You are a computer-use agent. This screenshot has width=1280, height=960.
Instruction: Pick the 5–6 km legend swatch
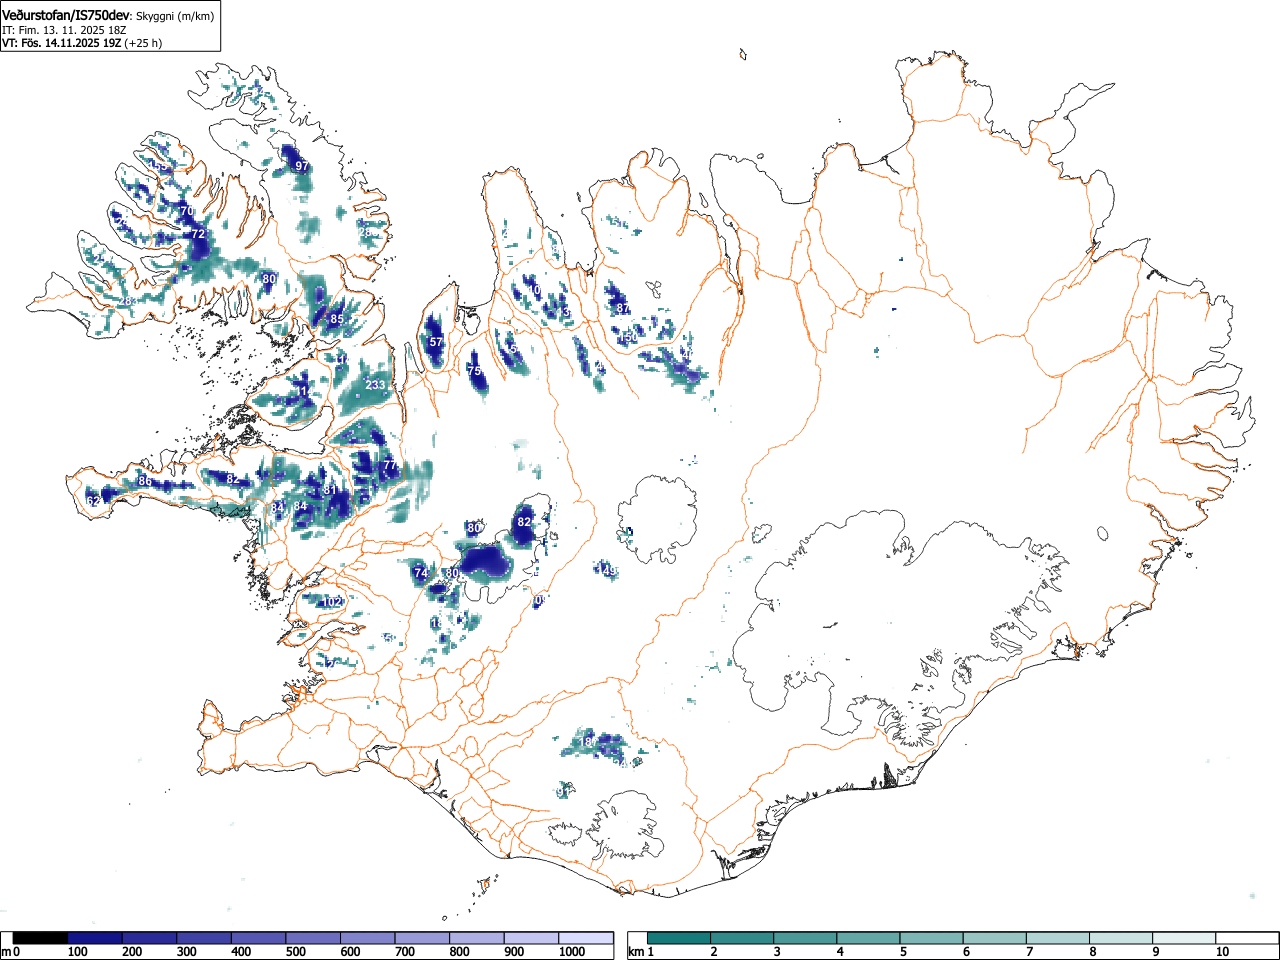click(932, 938)
